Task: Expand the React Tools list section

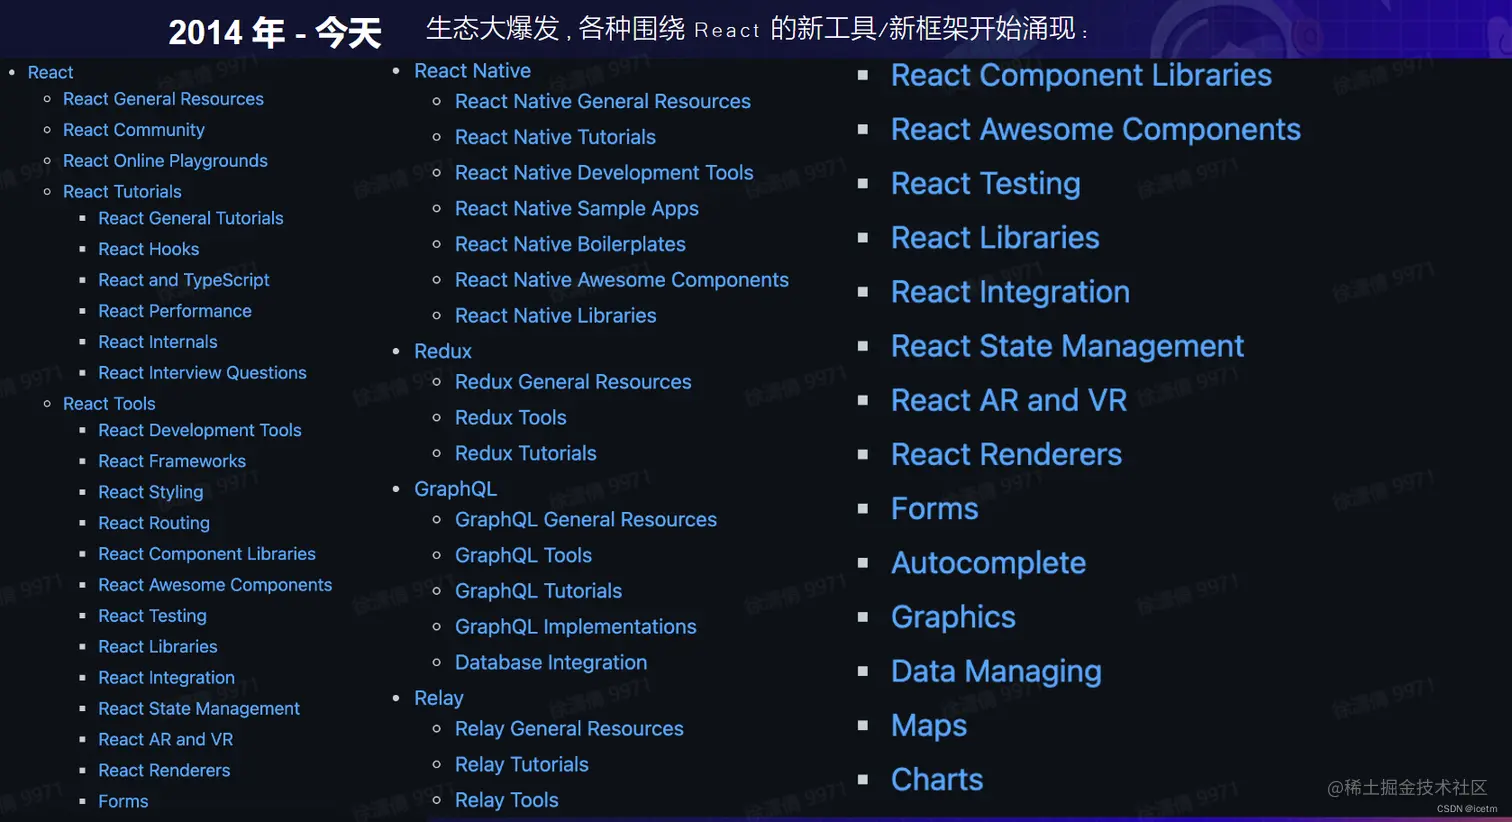Action: [109, 403]
